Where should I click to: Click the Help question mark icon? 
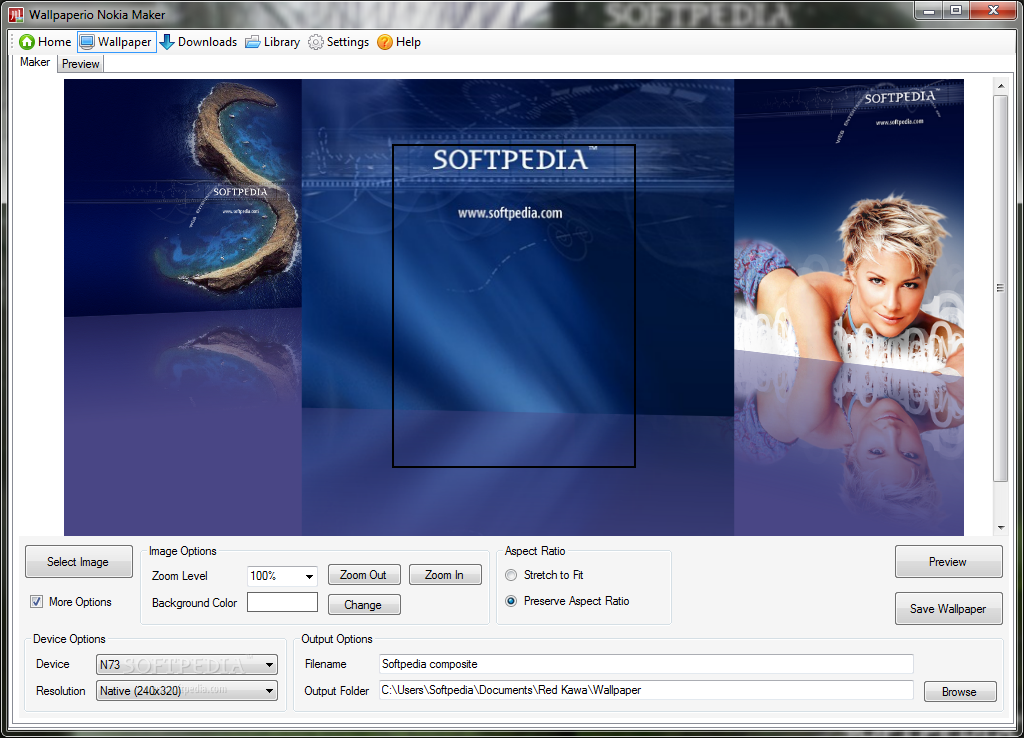pos(385,42)
